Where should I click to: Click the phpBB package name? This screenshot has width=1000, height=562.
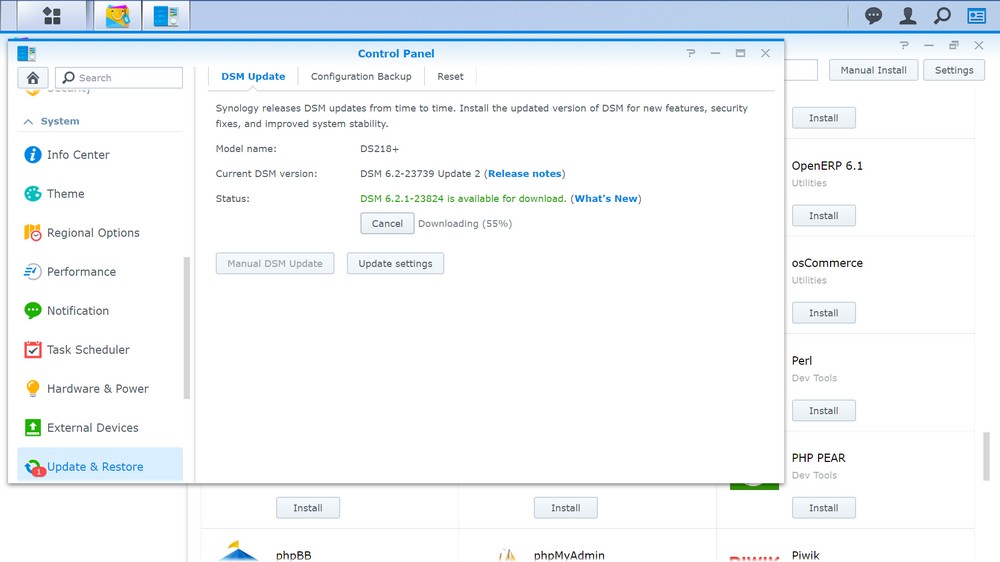pos(293,555)
